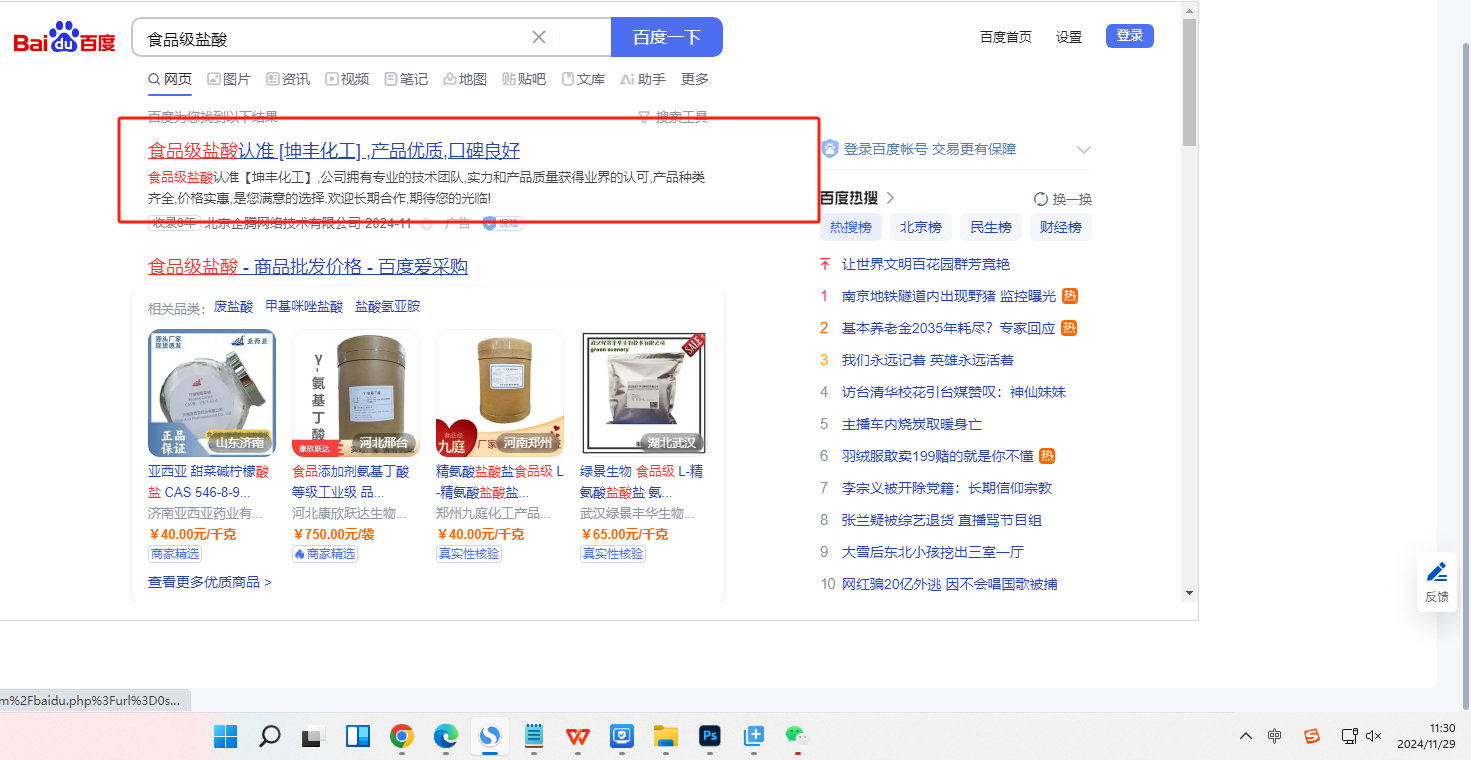Screen dimensions: 1471x760
Task: Clear the search box with the X icon
Action: click(538, 38)
